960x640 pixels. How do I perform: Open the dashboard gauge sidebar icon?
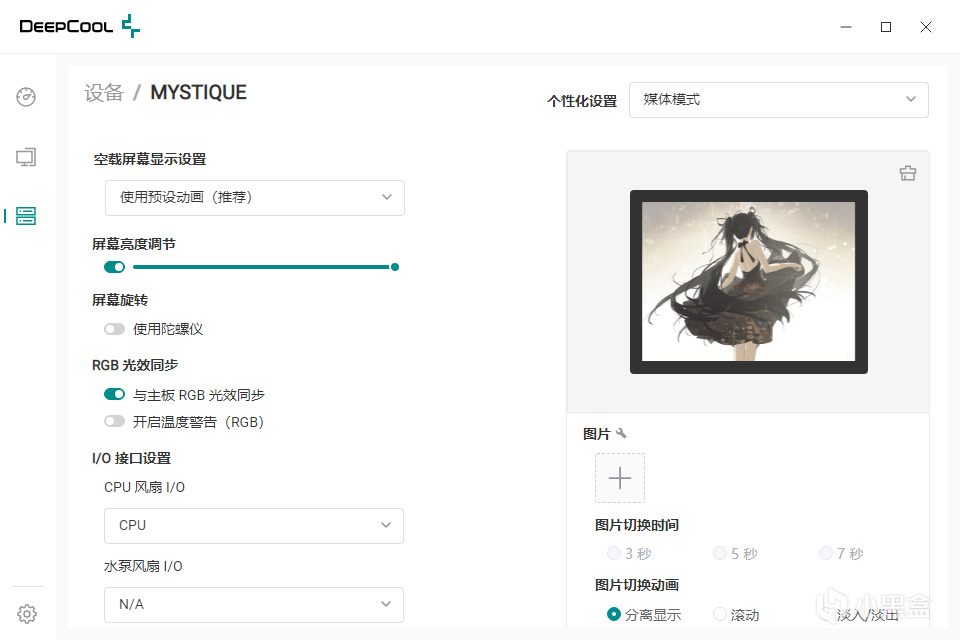click(26, 97)
